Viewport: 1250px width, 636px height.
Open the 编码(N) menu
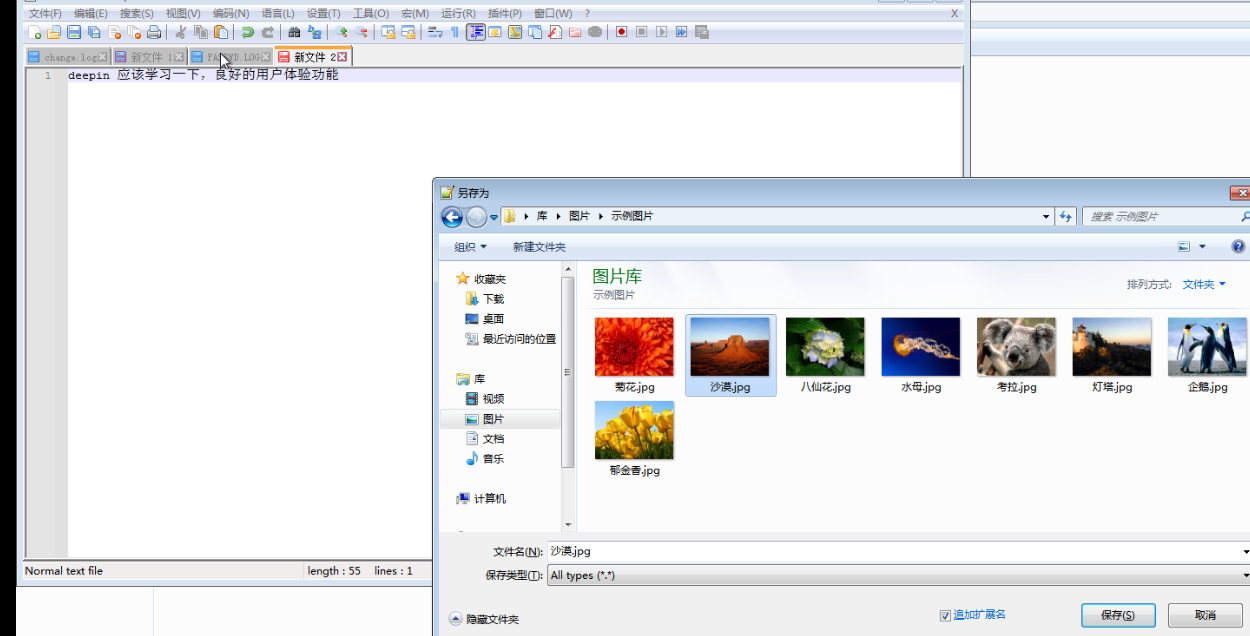coord(231,13)
